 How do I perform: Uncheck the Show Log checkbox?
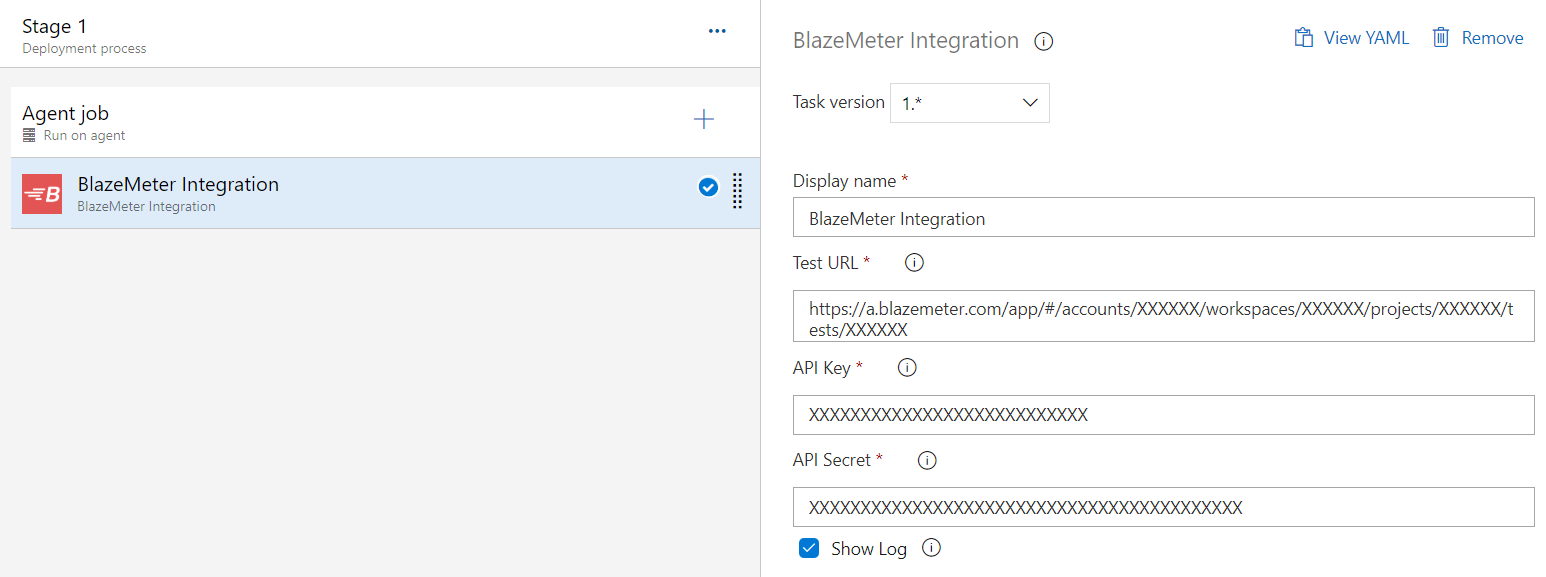[x=809, y=548]
